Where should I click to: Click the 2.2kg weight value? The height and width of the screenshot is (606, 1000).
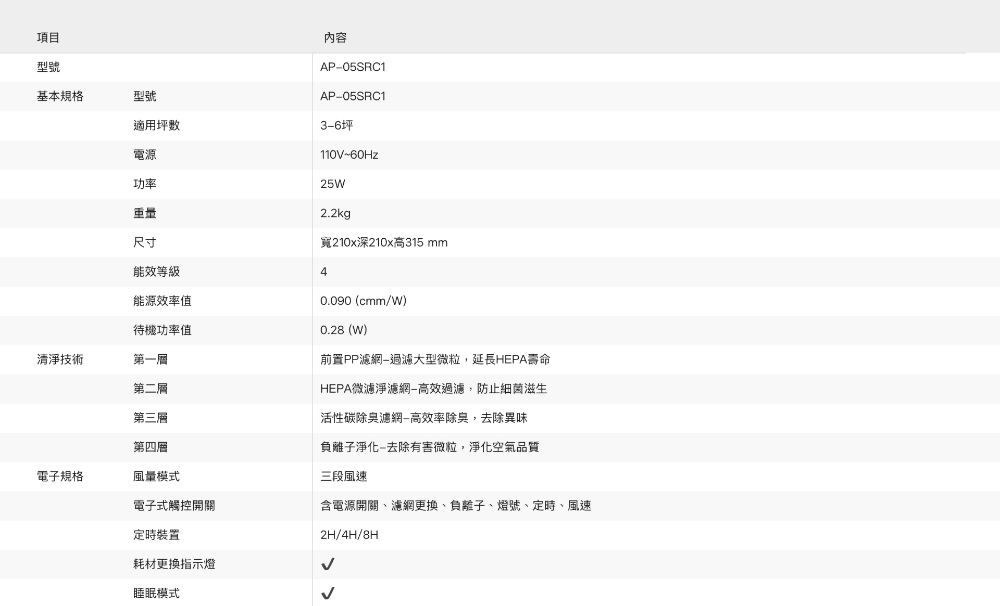(x=335, y=213)
